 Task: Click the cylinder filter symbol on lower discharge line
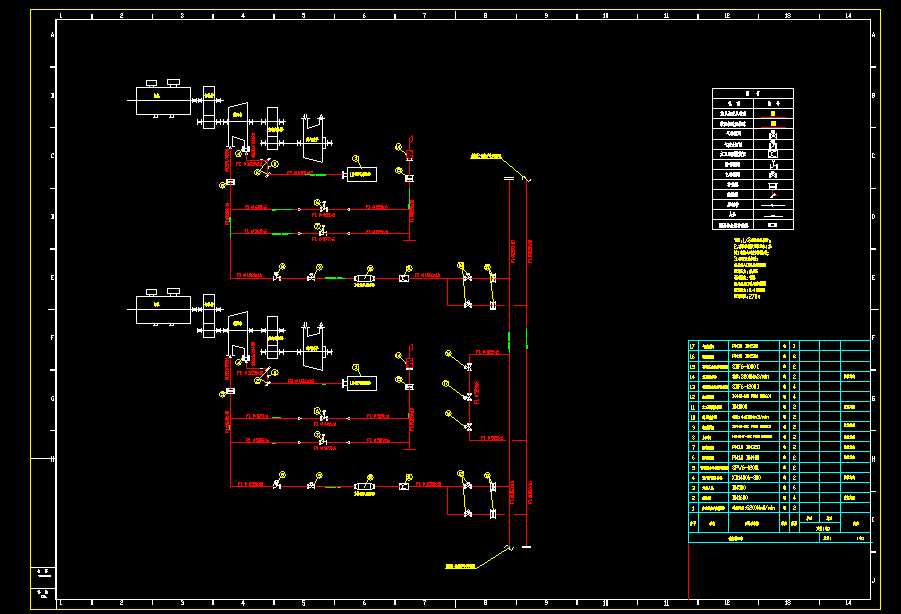coord(364,487)
